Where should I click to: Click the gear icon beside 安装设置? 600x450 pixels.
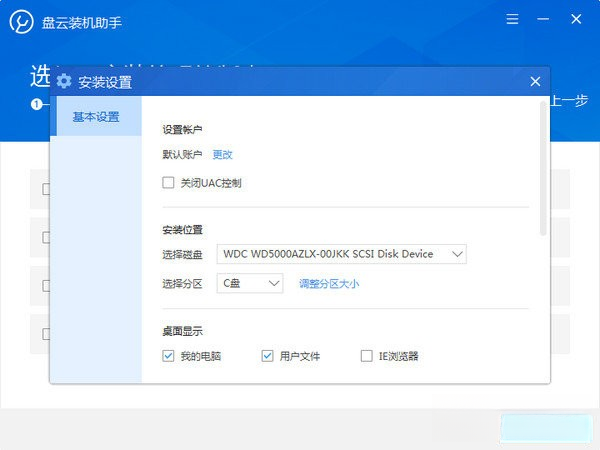(x=64, y=81)
